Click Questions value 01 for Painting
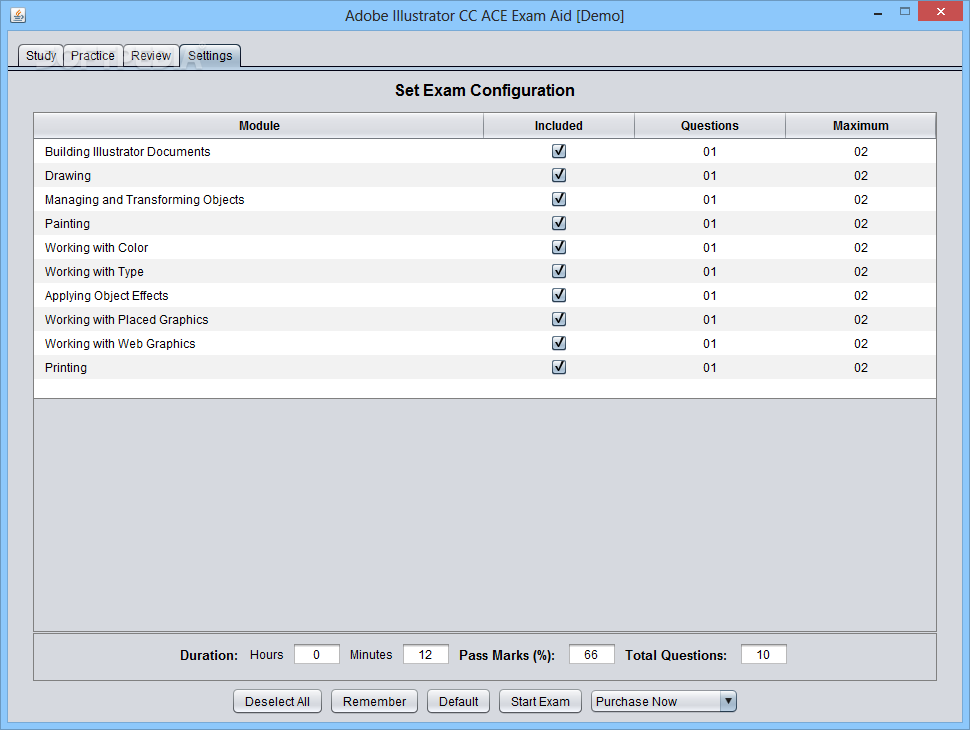This screenshot has width=970, height=730. (710, 223)
